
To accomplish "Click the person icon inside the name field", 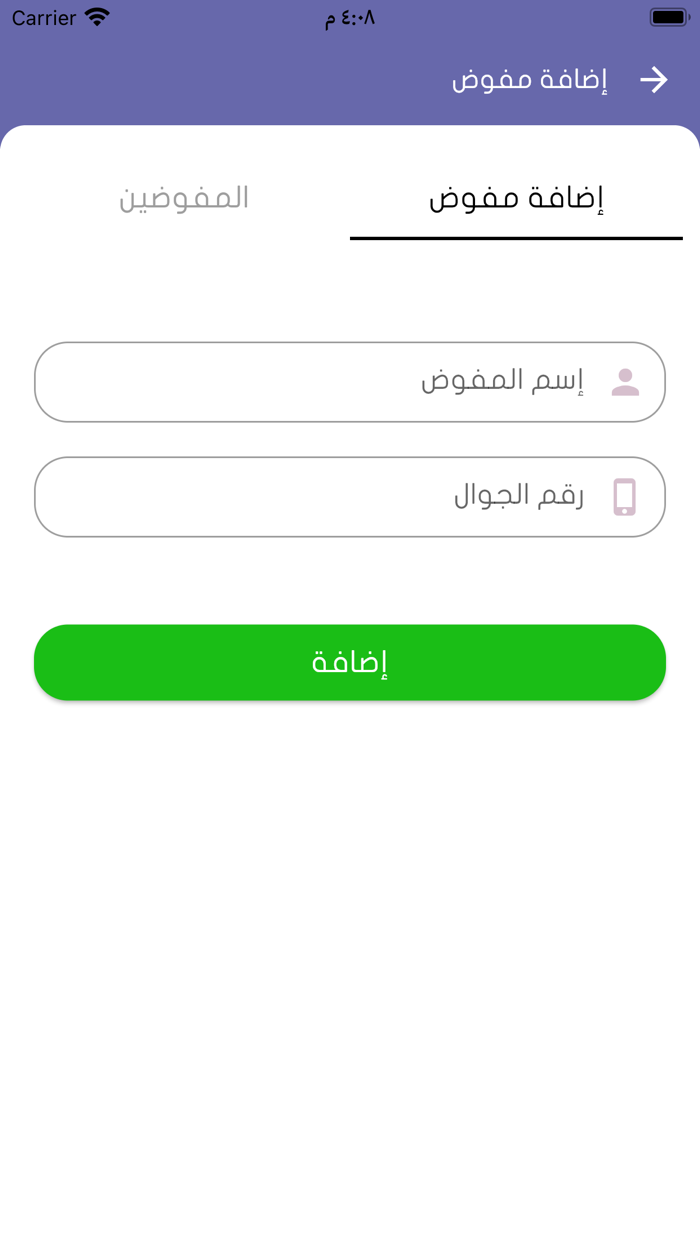I will 626,381.
